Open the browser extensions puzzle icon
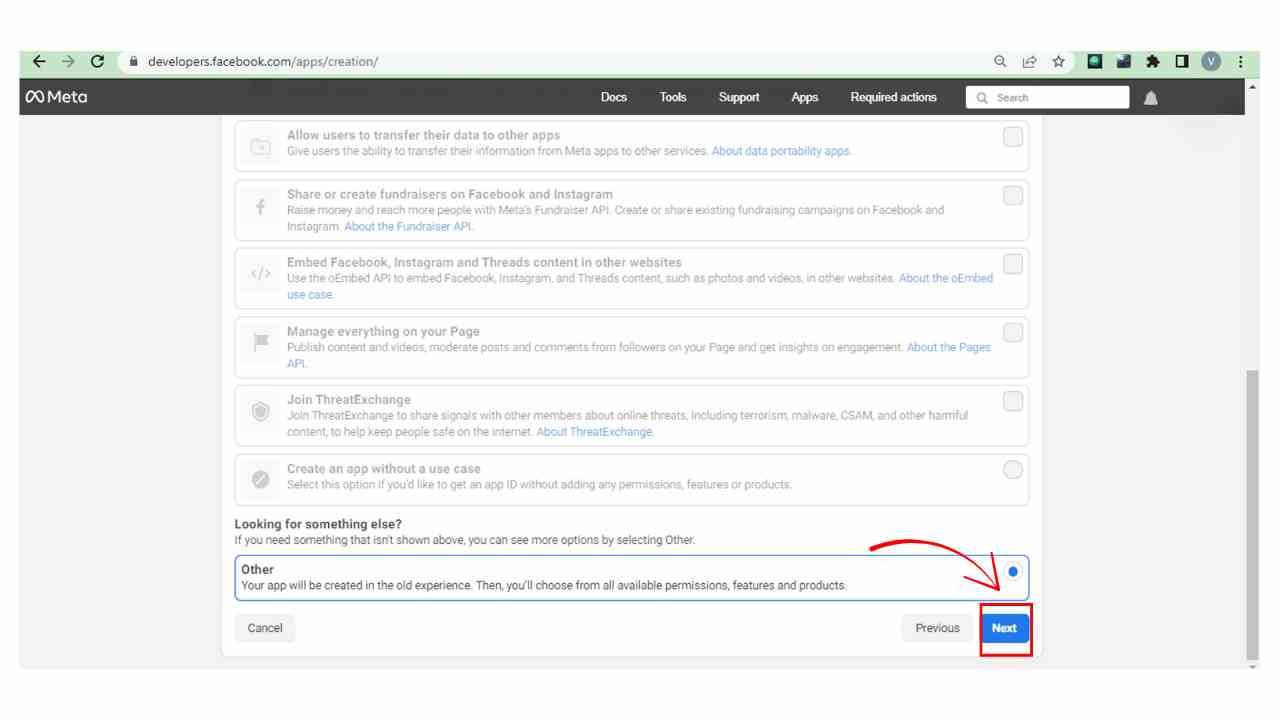Image resolution: width=1280 pixels, height=720 pixels. [1152, 62]
